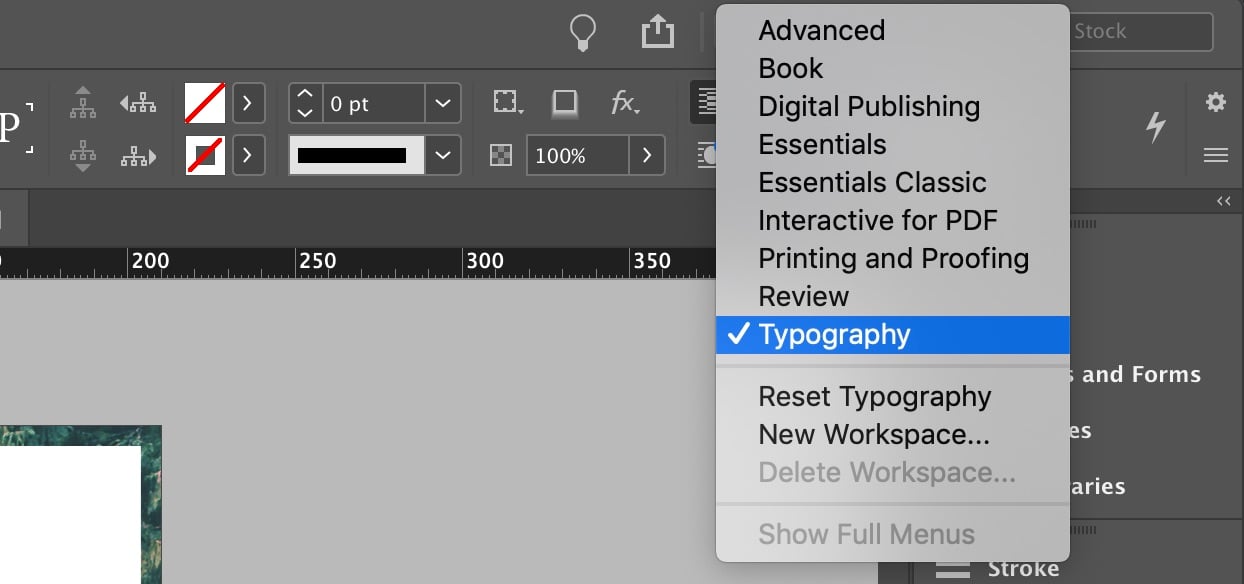Click the fill None color swatch
The image size is (1244, 584).
204,102
